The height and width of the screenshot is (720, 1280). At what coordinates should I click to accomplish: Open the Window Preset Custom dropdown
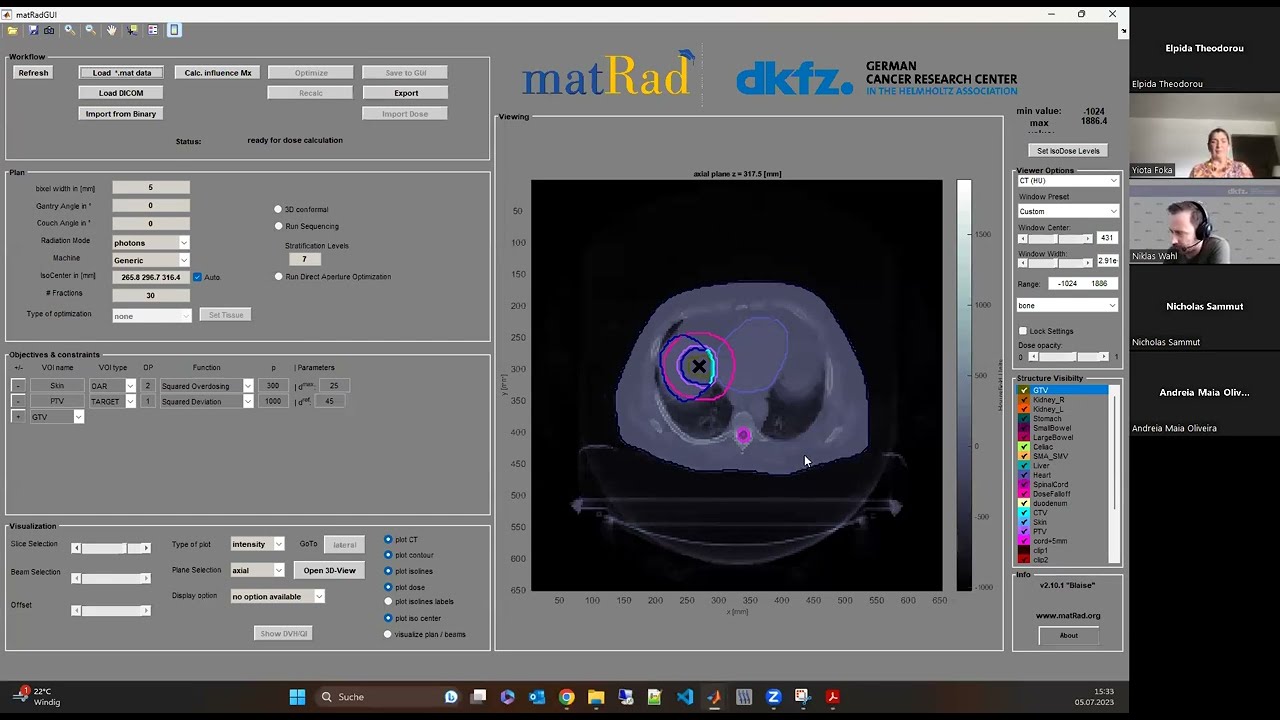coord(1067,211)
